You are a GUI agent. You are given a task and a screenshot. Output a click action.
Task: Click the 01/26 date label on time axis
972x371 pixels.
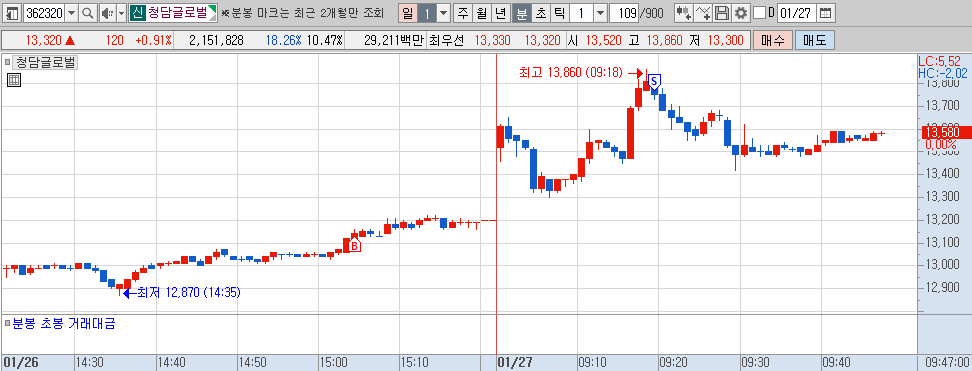point(20,361)
